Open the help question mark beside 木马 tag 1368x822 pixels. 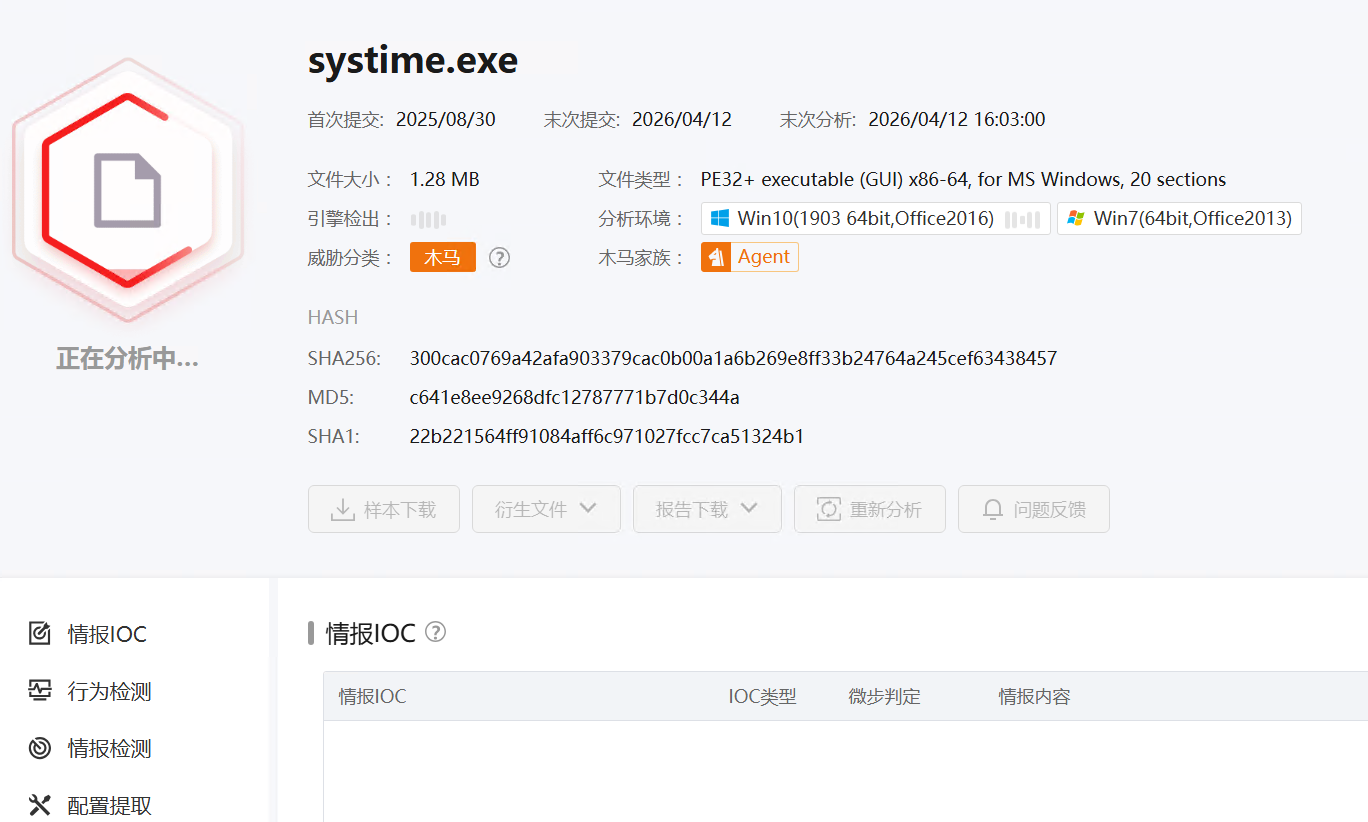tap(500, 258)
